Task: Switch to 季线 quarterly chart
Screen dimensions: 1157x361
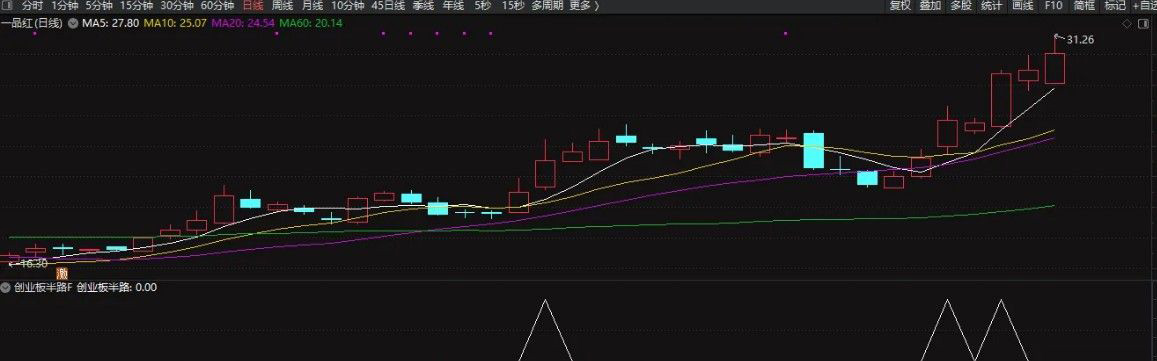Action: coord(424,6)
